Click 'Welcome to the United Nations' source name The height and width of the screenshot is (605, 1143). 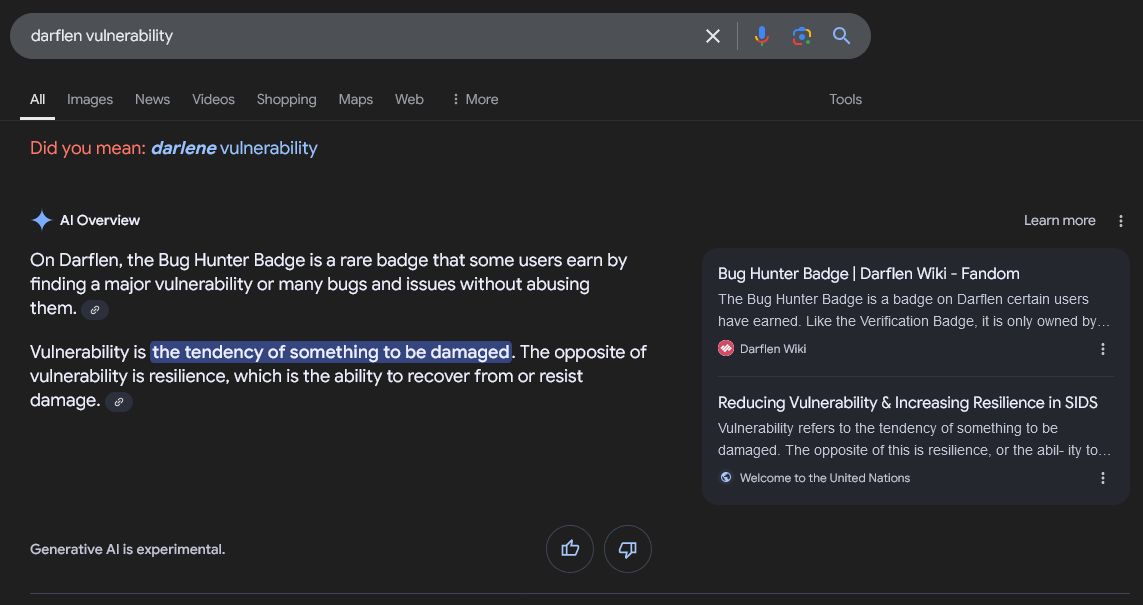824,478
